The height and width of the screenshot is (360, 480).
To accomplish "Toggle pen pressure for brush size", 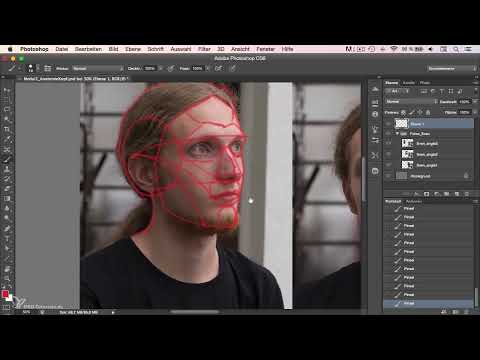I will pyautogui.click(x=233, y=68).
